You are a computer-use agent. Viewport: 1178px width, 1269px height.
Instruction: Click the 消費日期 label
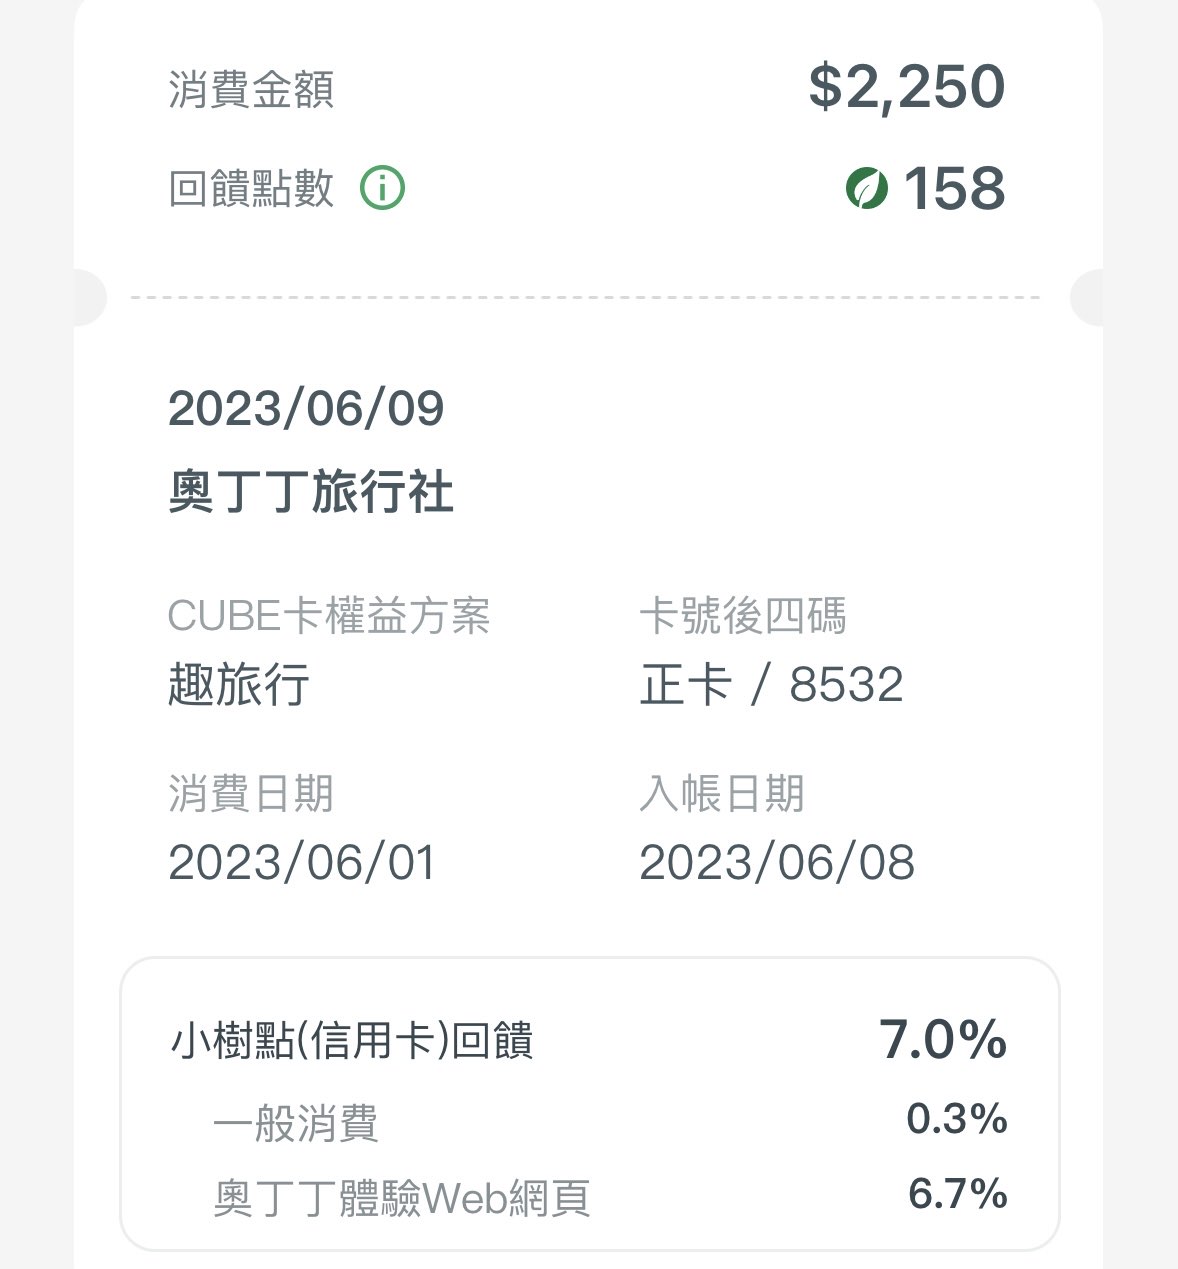[251, 794]
